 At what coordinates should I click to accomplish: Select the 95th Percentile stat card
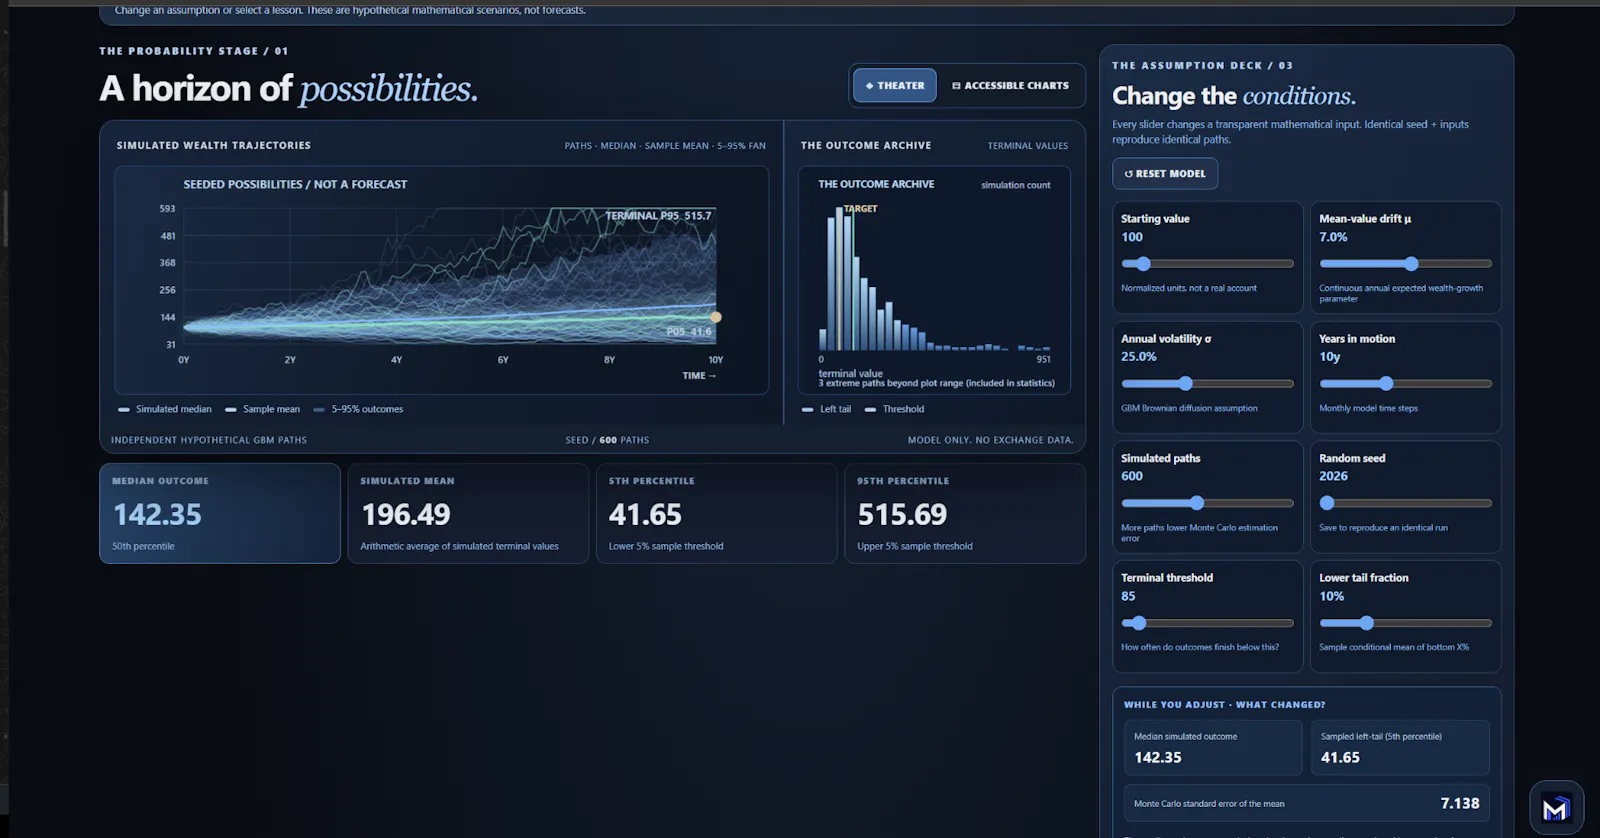pos(965,513)
